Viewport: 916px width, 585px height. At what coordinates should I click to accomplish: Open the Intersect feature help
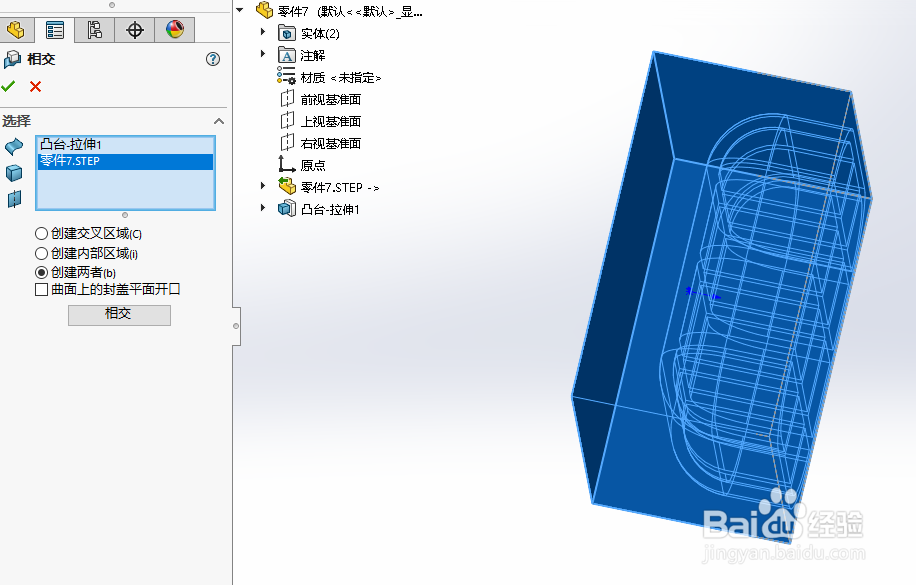point(212,59)
